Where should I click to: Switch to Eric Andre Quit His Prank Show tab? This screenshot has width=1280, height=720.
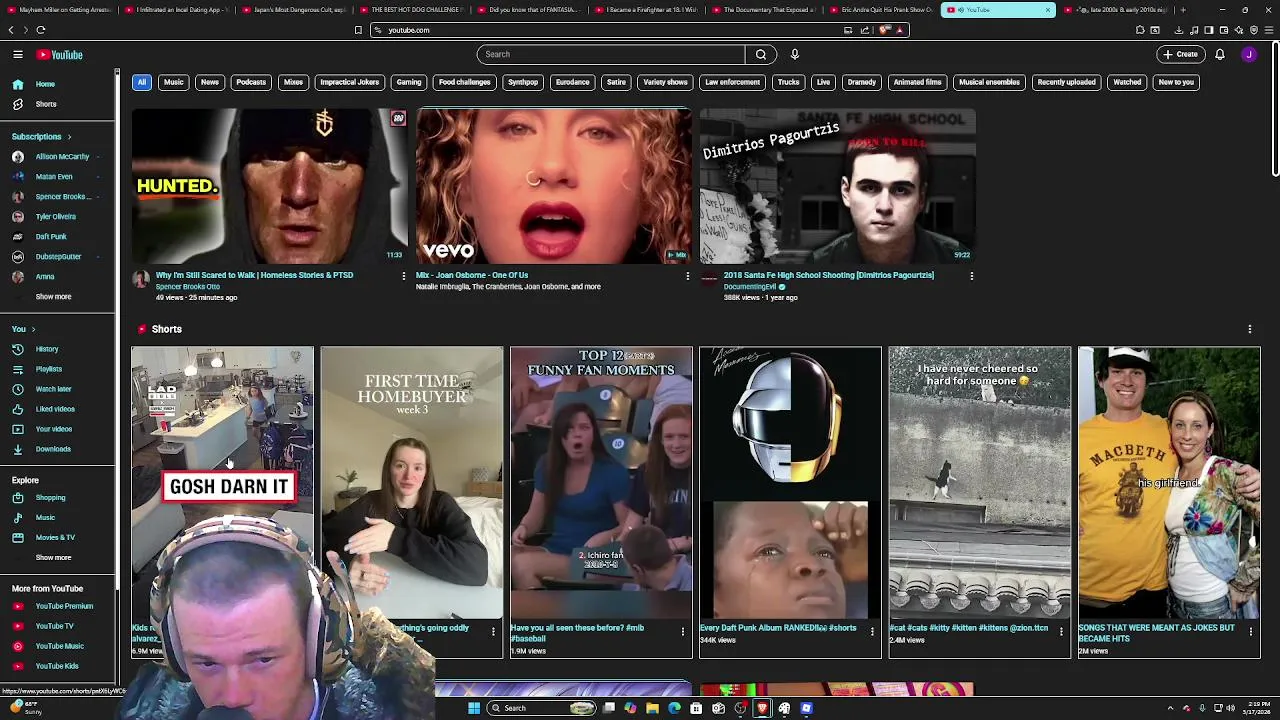880,10
